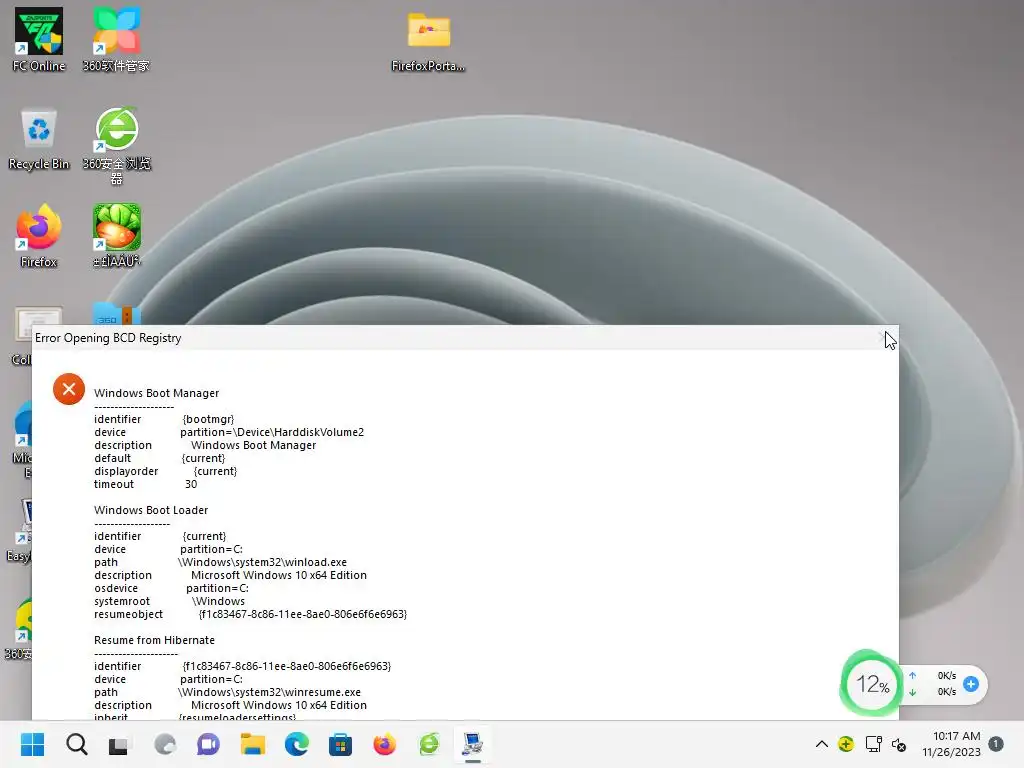Image resolution: width=1024 pixels, height=768 pixels.
Task: Launch Microsoft Edge from taskbar
Action: coord(296,744)
